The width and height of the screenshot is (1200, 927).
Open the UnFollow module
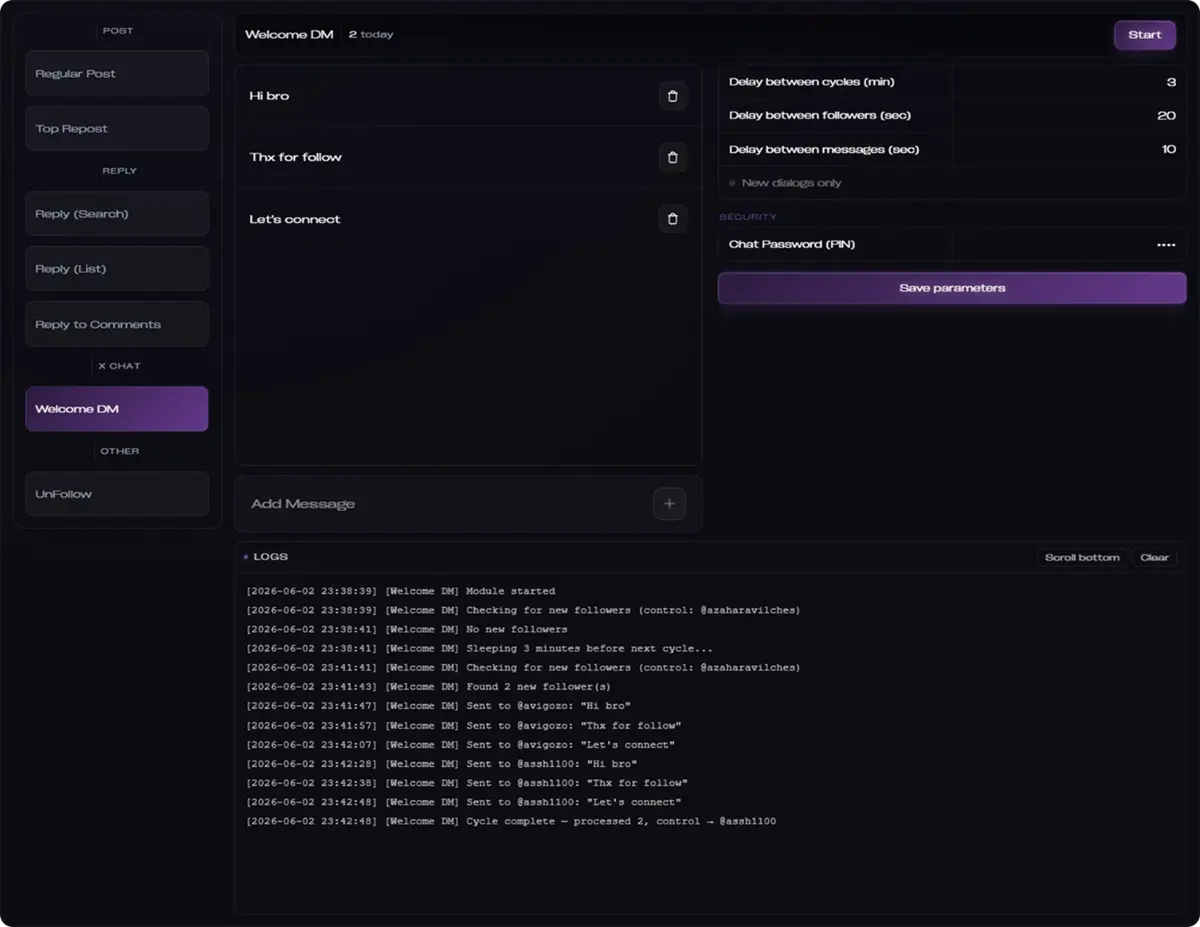pyautogui.click(x=117, y=494)
